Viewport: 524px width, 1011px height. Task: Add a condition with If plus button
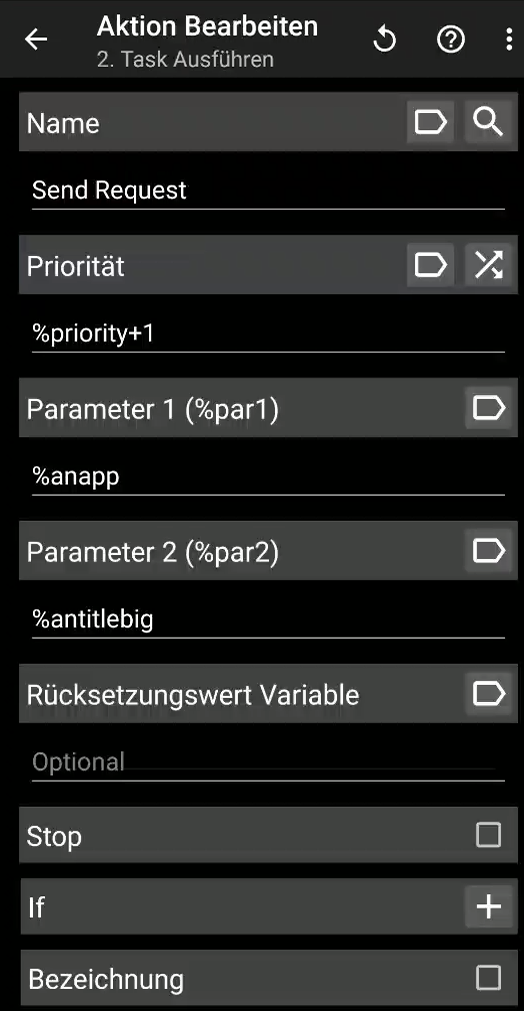(489, 907)
